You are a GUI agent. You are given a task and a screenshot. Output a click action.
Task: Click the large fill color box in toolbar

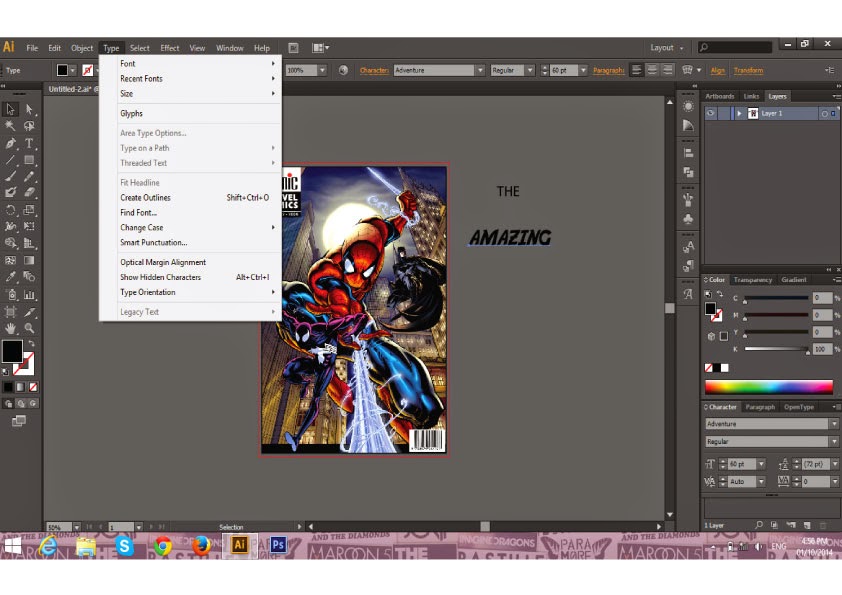pyautogui.click(x=12, y=351)
